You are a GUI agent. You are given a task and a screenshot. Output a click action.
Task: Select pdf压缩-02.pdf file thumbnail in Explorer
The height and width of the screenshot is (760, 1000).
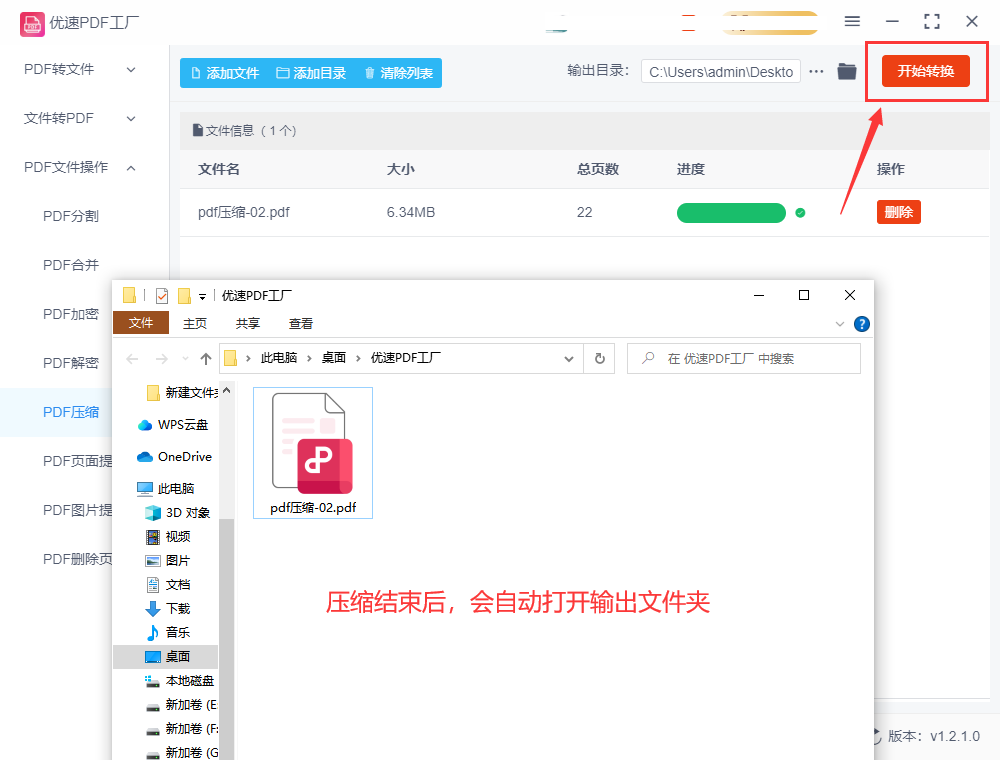(312, 453)
